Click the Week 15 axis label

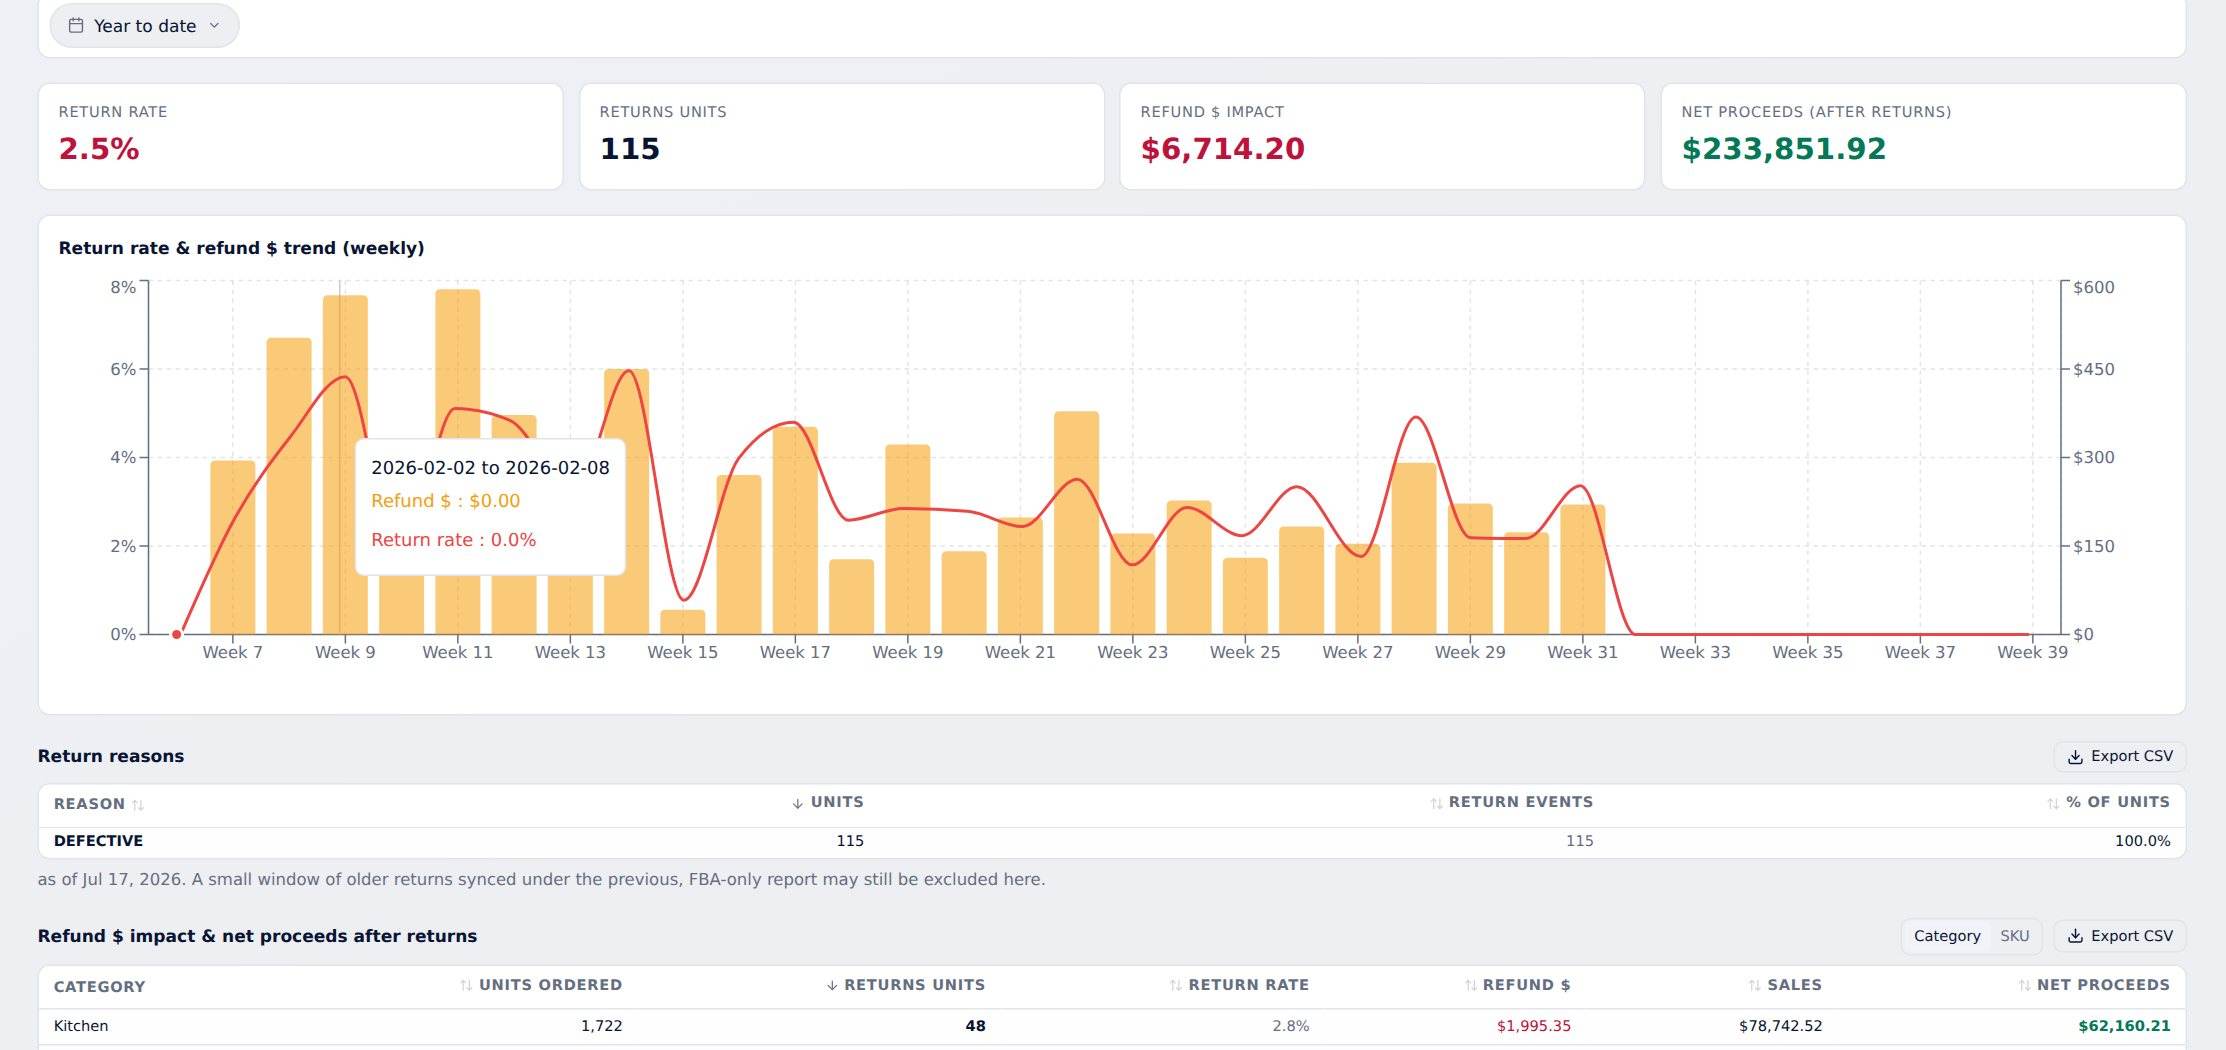point(682,652)
